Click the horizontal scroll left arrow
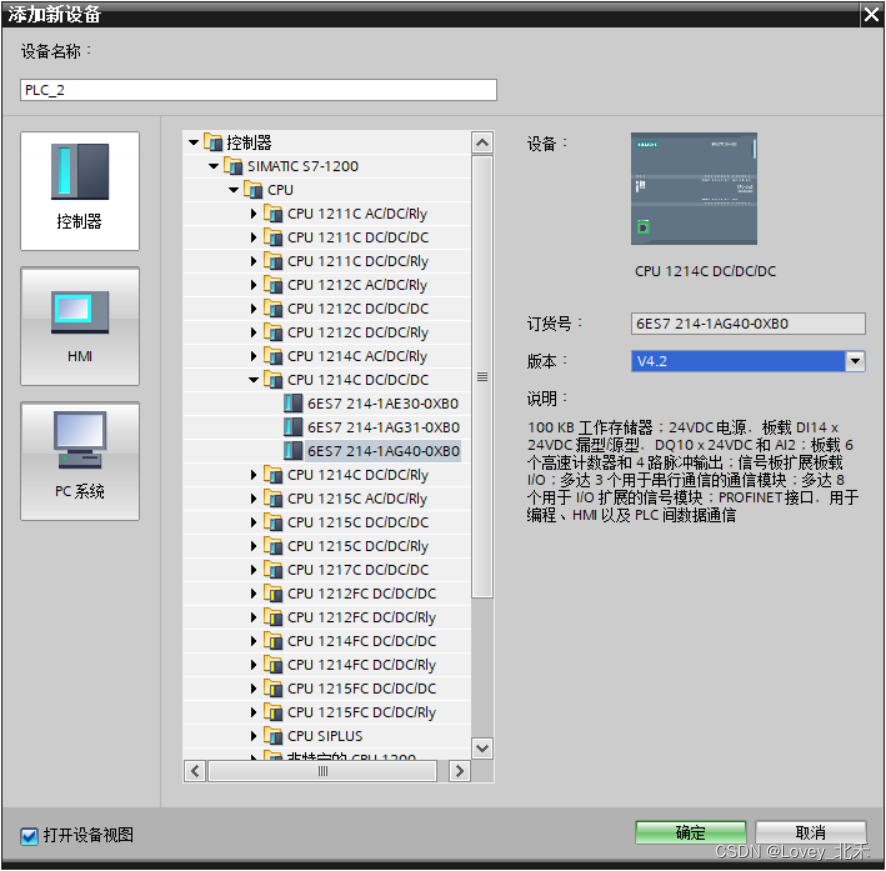This screenshot has height=871, width=886. point(195,771)
